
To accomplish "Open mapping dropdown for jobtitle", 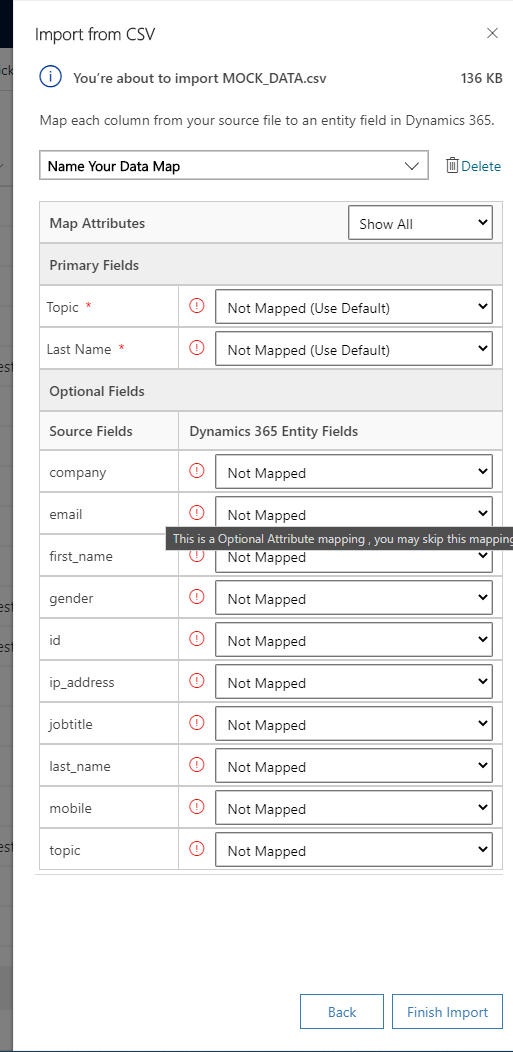I will click(x=353, y=724).
